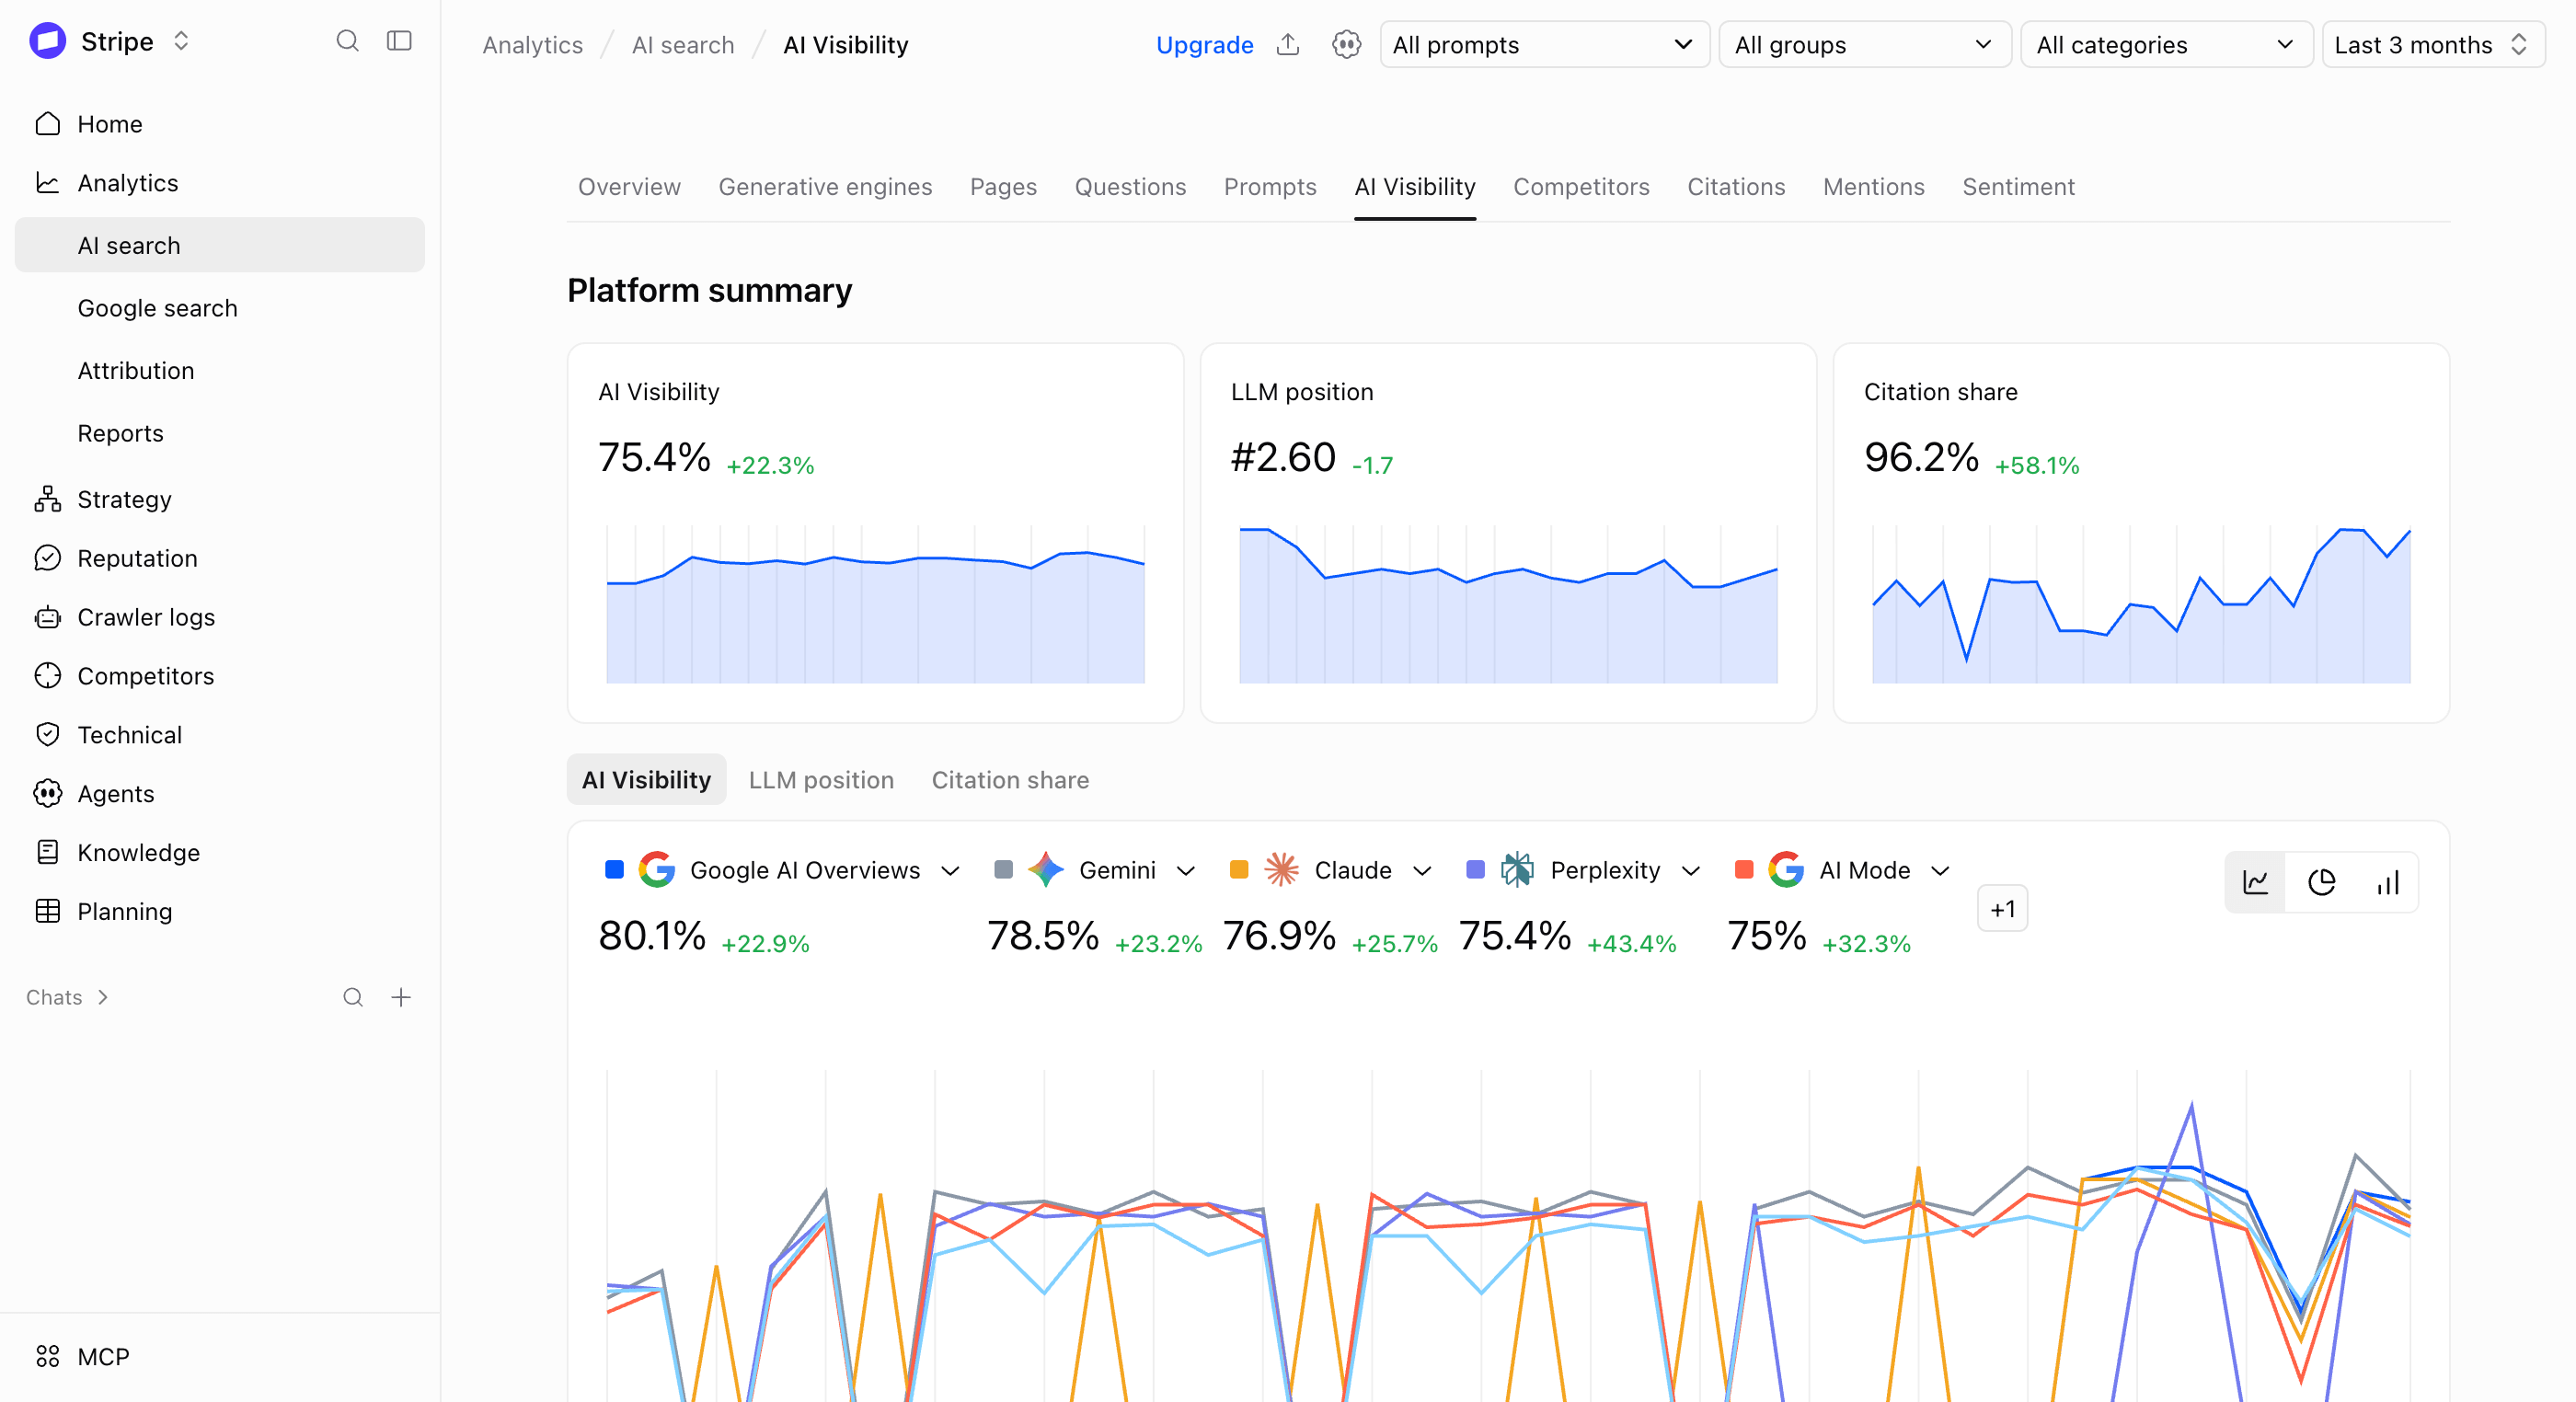This screenshot has width=2576, height=1402.
Task: Click the Gemini sparkle logo
Action: [x=1046, y=870]
